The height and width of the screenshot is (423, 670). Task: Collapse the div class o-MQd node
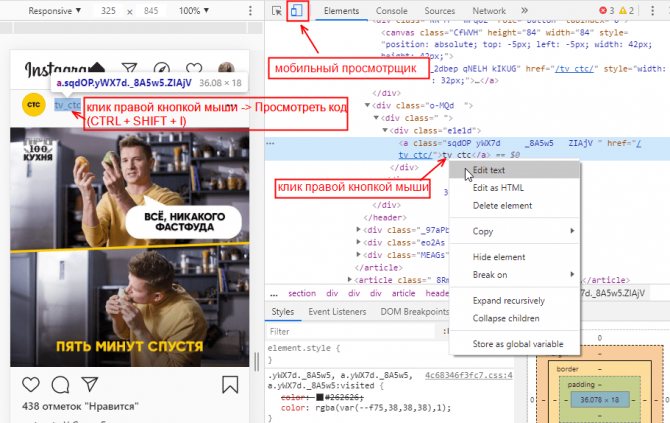coord(367,105)
